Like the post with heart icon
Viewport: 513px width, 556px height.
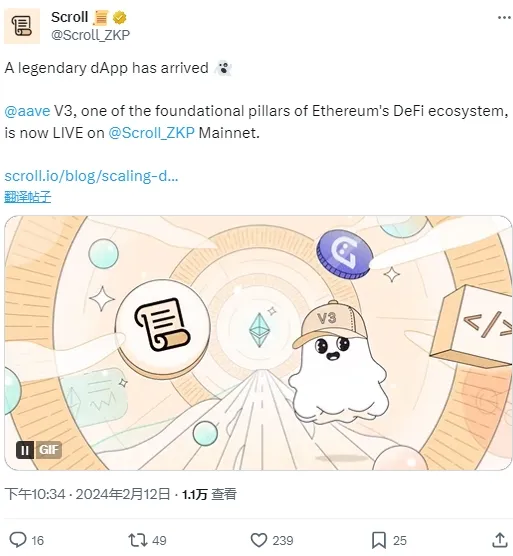pos(259,540)
